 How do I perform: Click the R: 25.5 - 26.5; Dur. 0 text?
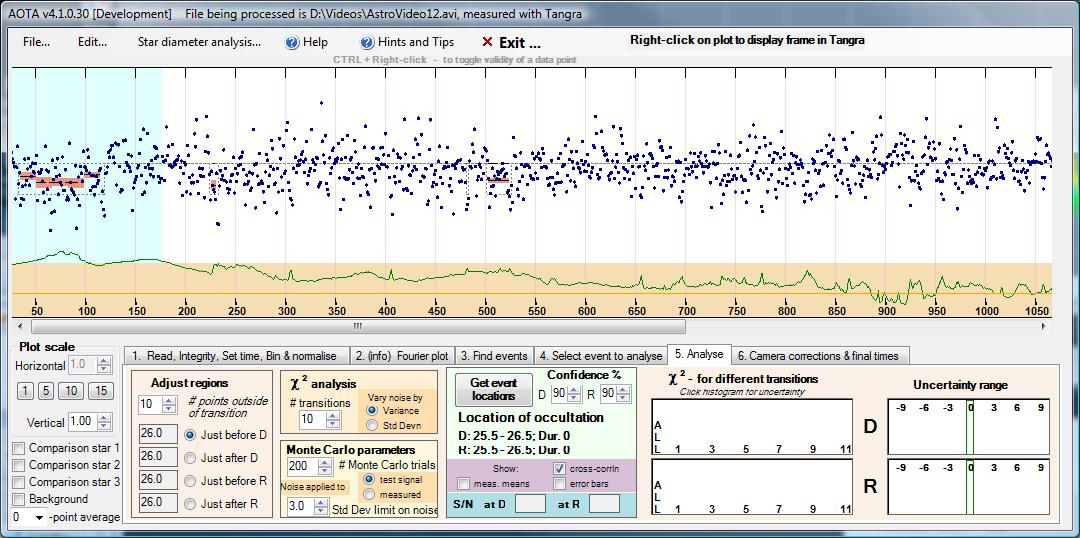(515, 451)
